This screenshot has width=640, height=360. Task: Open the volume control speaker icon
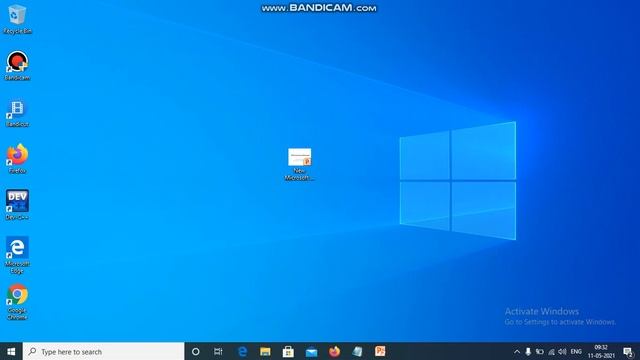click(562, 351)
